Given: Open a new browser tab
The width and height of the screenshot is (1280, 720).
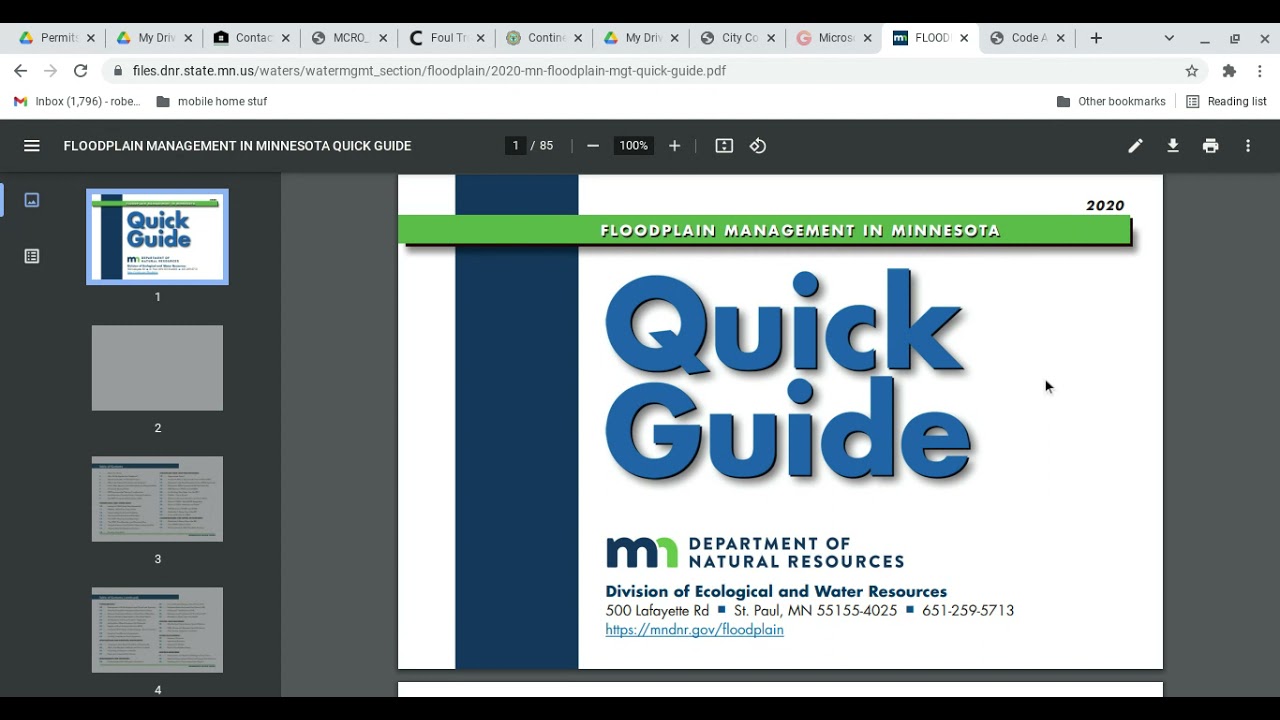Looking at the screenshot, I should pos(1096,38).
